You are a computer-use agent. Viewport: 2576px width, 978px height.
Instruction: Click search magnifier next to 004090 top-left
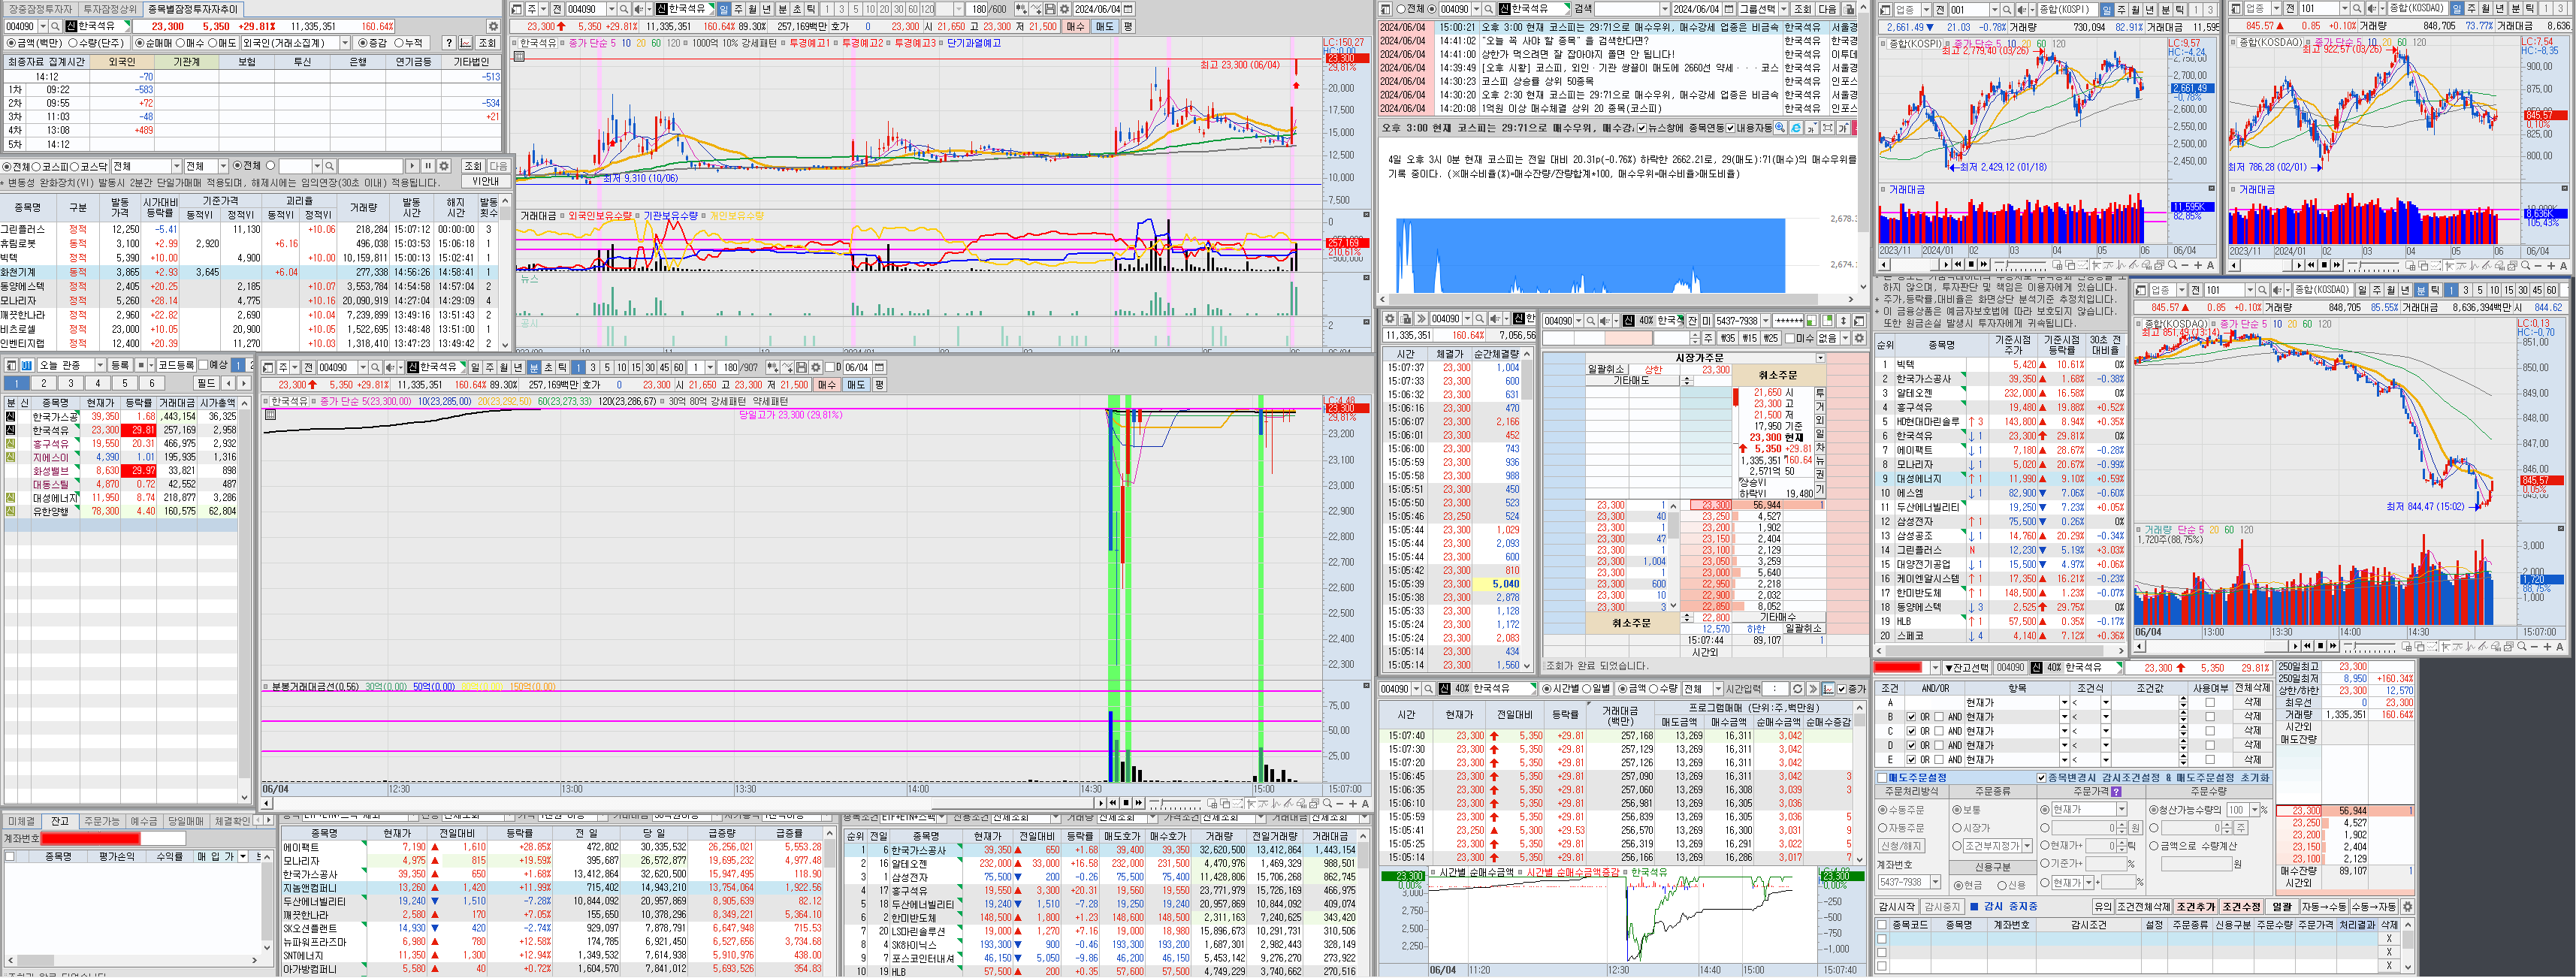[55, 27]
